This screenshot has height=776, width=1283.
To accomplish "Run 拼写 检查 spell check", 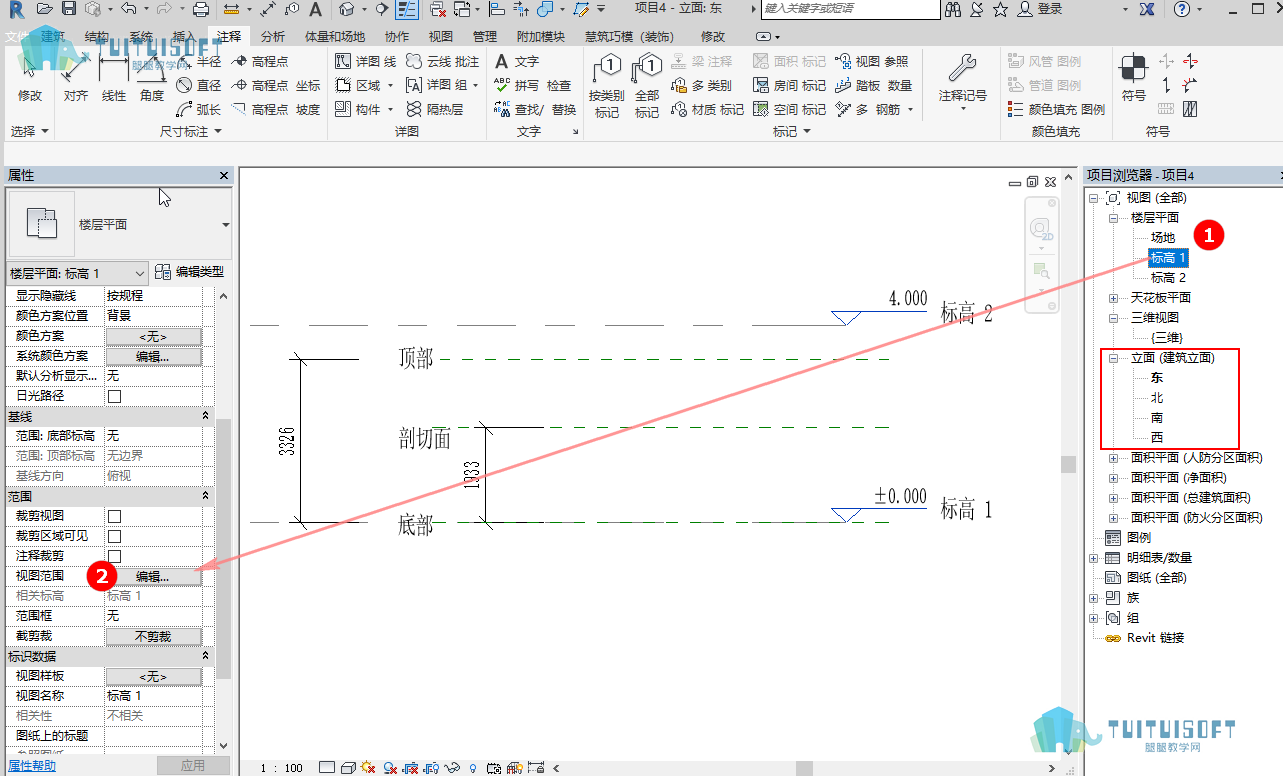I will [x=532, y=86].
